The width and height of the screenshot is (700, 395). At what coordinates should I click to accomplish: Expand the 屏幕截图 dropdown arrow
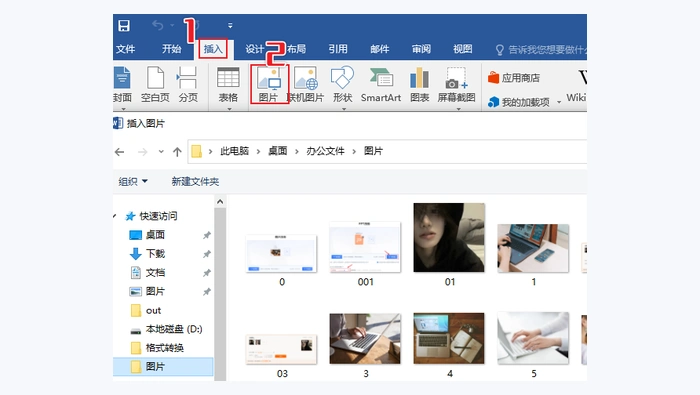click(458, 108)
